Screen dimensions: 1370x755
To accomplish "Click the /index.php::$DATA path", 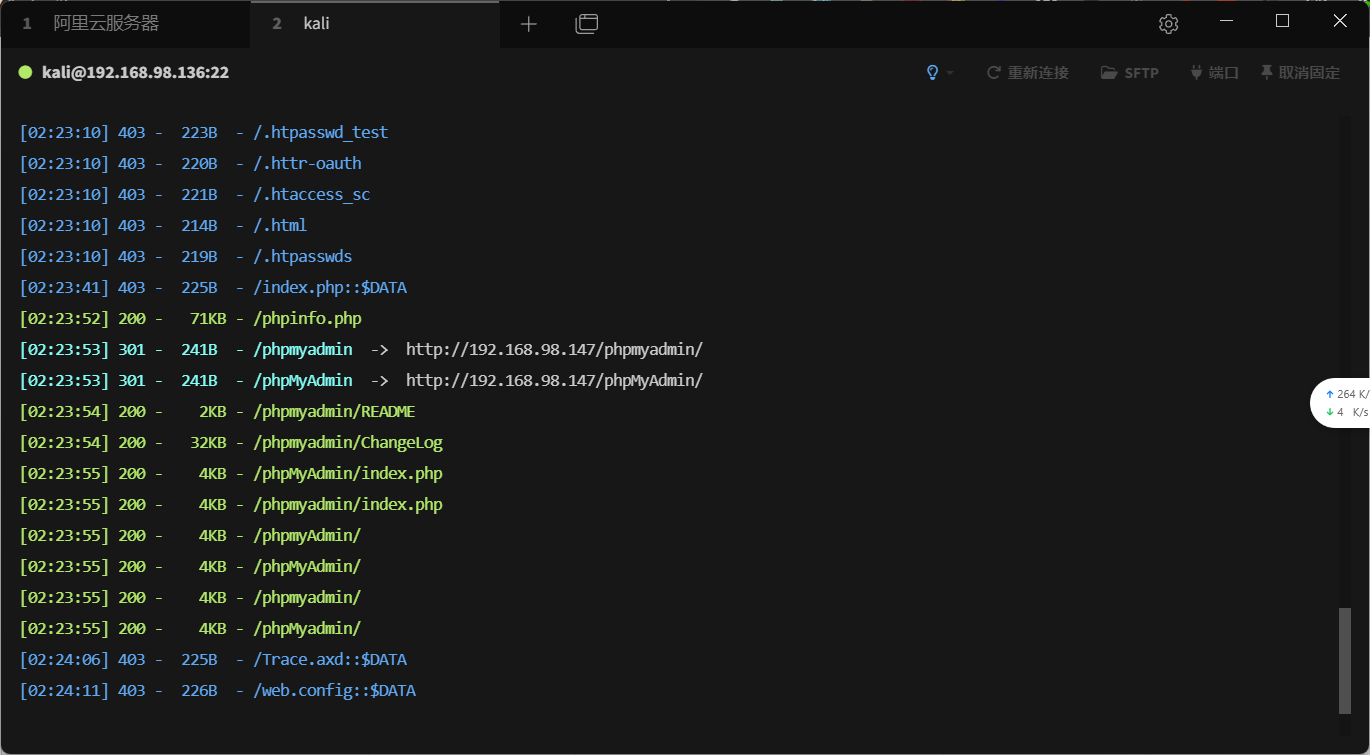I will coord(330,288).
